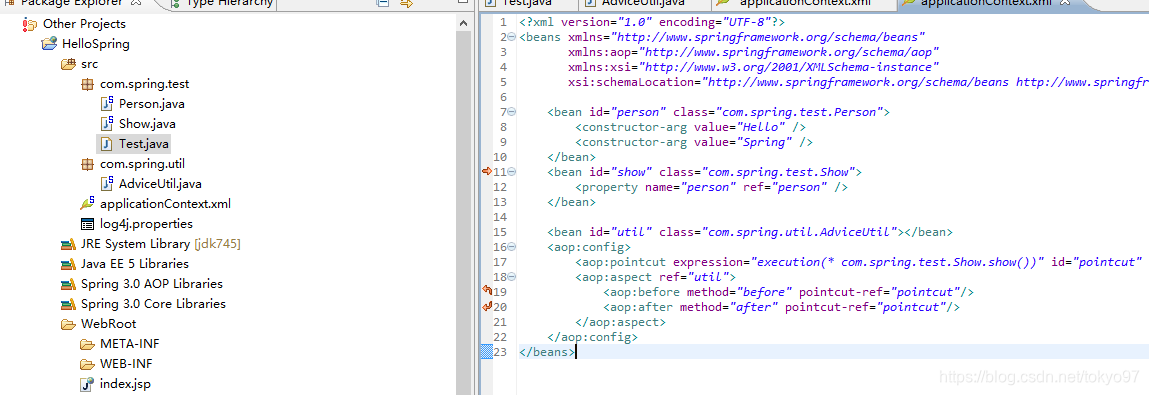This screenshot has width=1149, height=395.
Task: Collapse the show bean fold on line 11
Action: pyautogui.click(x=511, y=172)
